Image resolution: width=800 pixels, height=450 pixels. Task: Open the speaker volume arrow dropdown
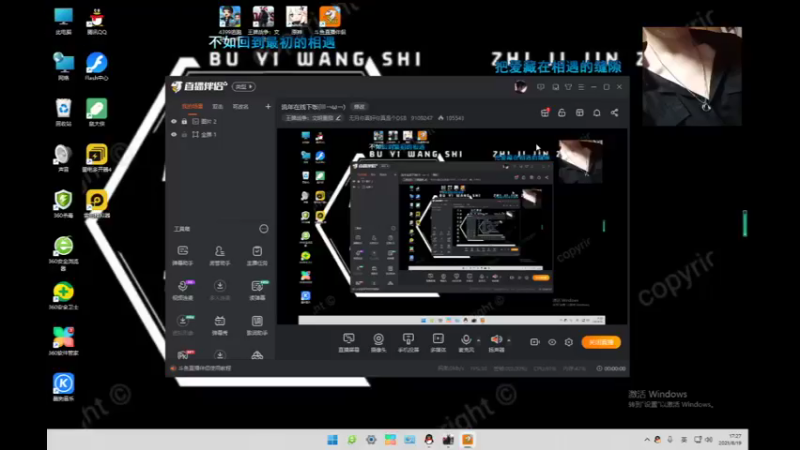pyautogui.click(x=509, y=340)
